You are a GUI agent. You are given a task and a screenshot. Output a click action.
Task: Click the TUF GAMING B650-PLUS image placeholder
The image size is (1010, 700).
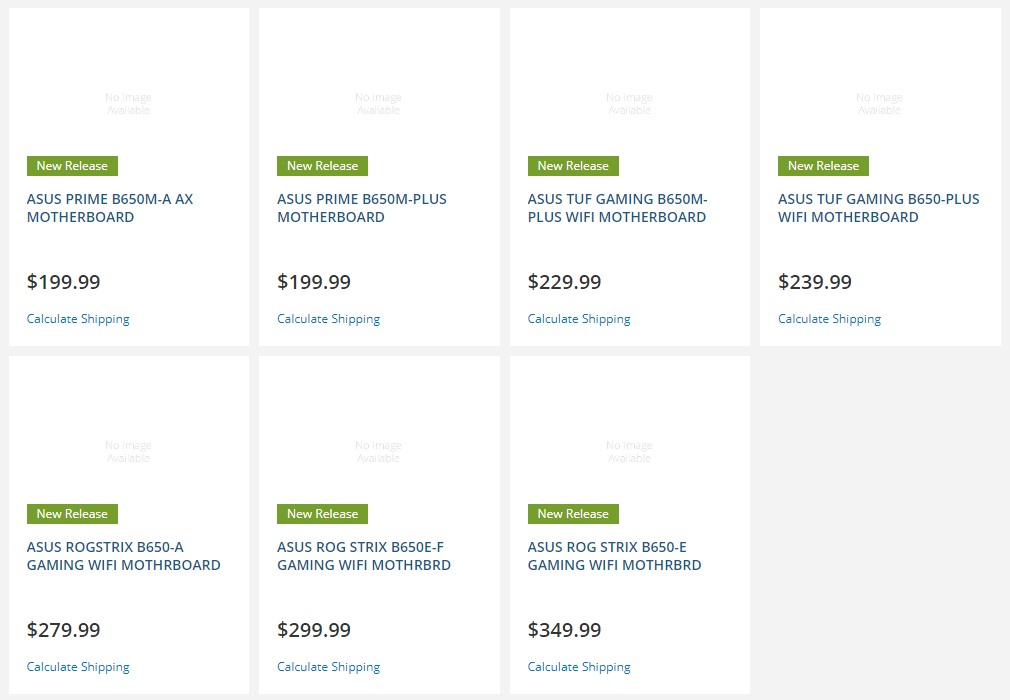pyautogui.click(x=879, y=104)
